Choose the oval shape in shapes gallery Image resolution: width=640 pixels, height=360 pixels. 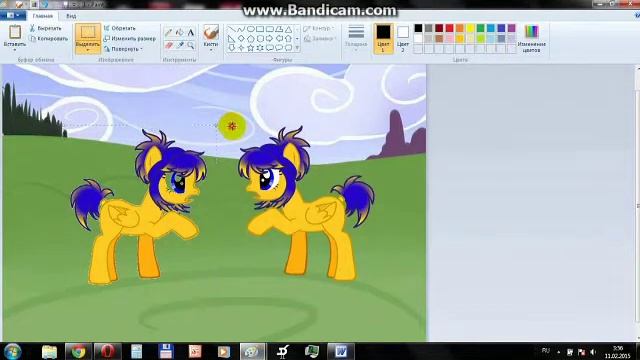[x=250, y=29]
